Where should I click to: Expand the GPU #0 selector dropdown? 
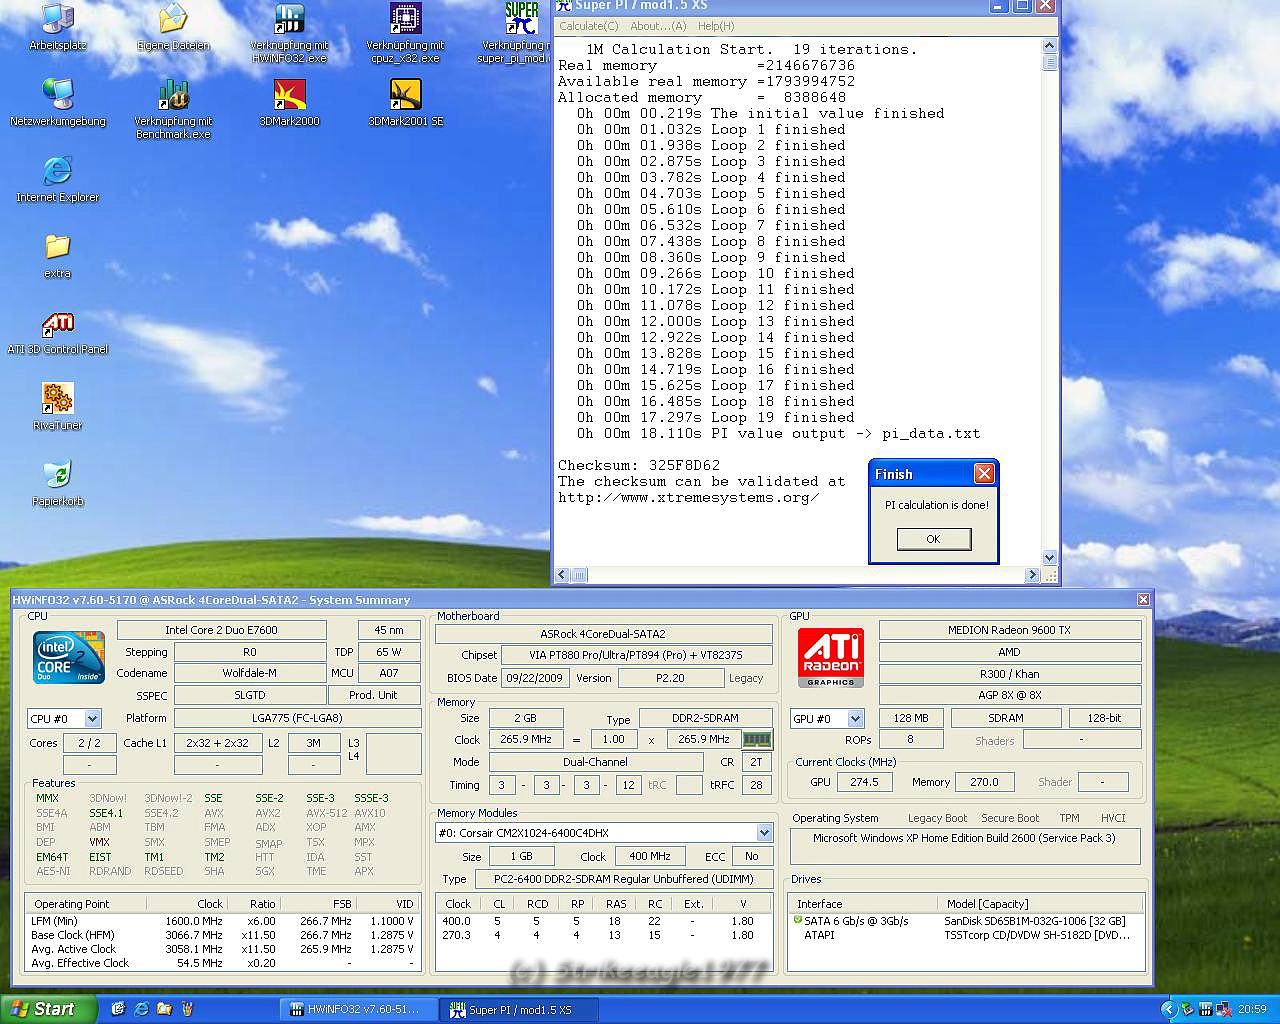[x=855, y=719]
